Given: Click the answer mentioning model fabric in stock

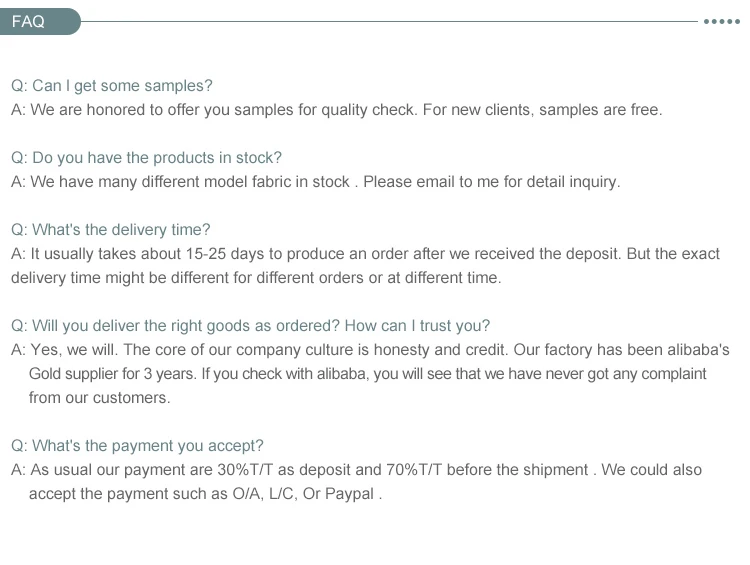Looking at the screenshot, I should (x=315, y=182).
